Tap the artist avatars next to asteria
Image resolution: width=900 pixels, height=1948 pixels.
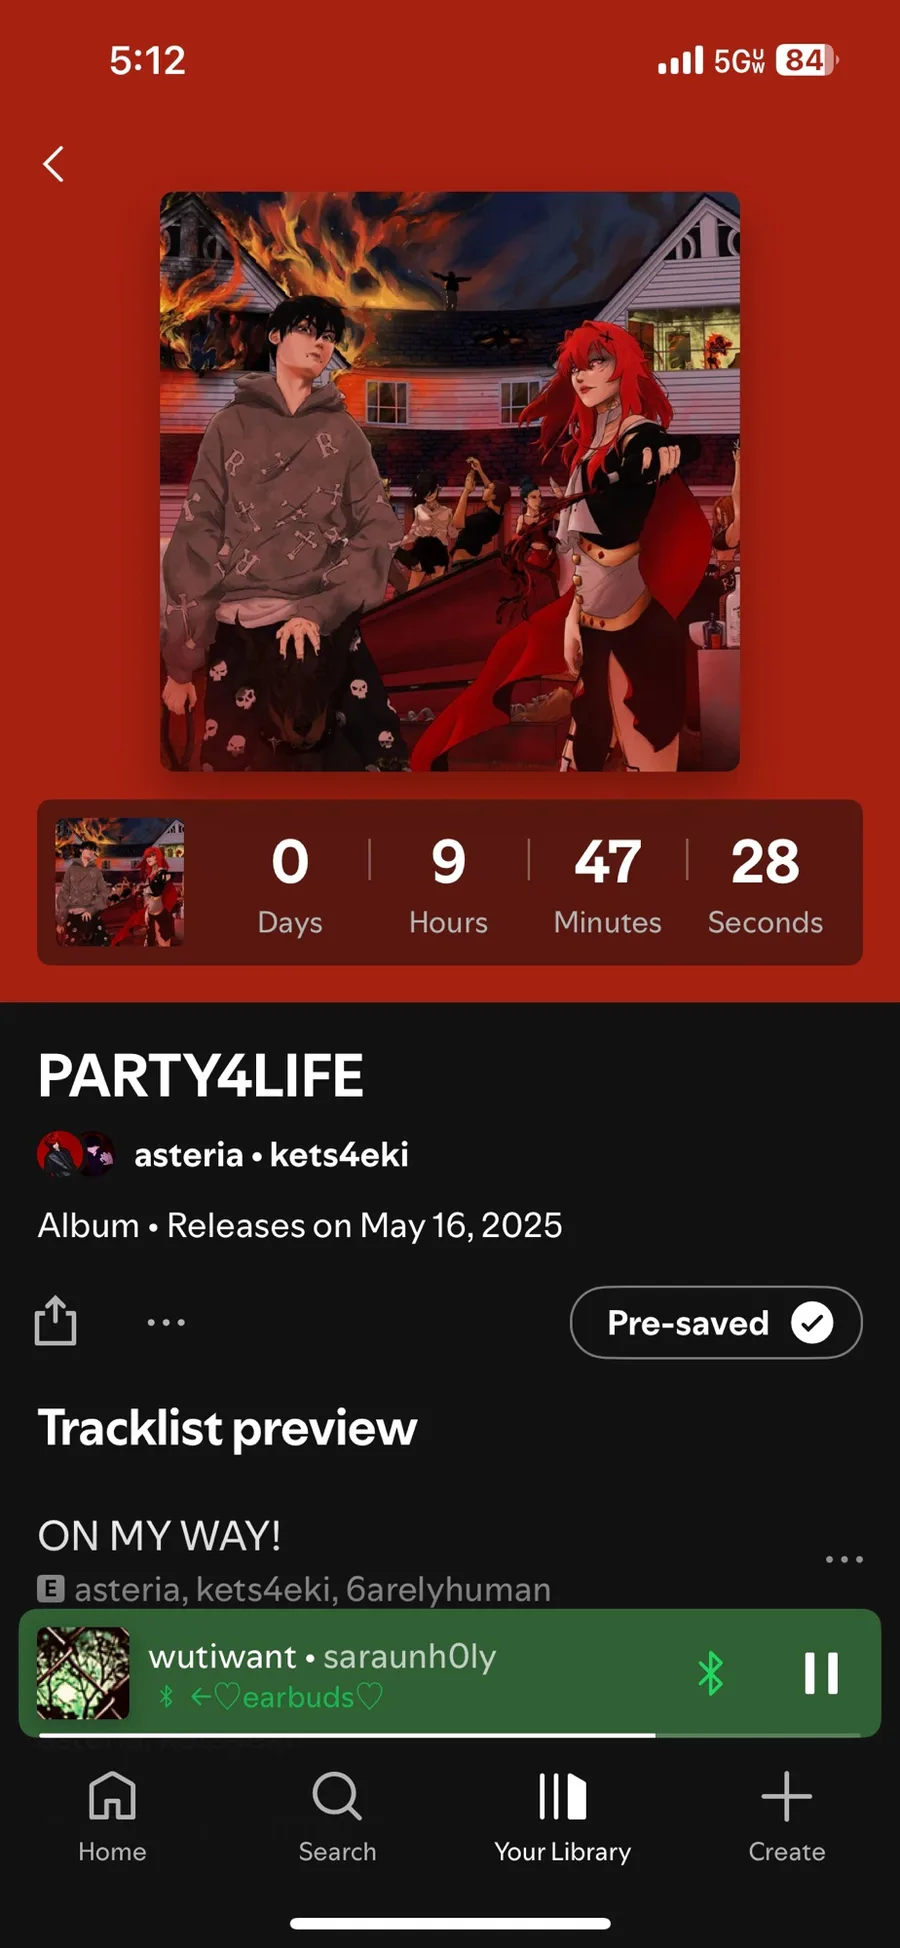point(76,1154)
